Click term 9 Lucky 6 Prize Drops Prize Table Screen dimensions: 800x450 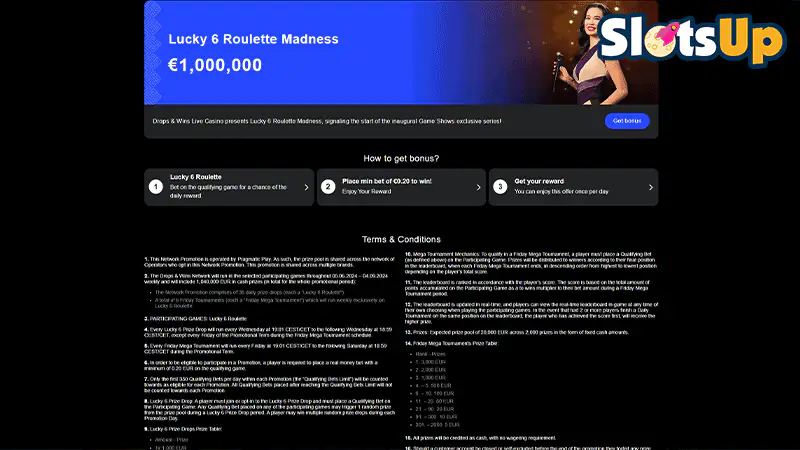pyautogui.click(x=183, y=429)
